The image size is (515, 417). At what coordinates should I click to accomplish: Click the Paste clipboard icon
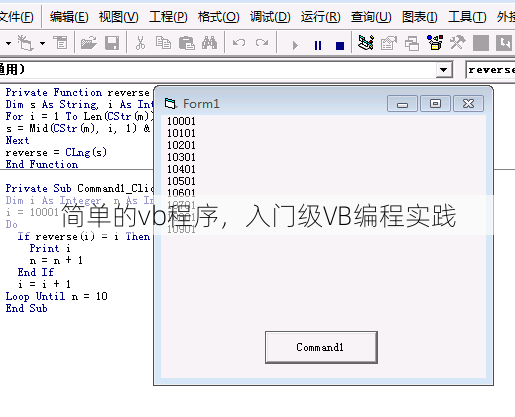click(x=186, y=43)
